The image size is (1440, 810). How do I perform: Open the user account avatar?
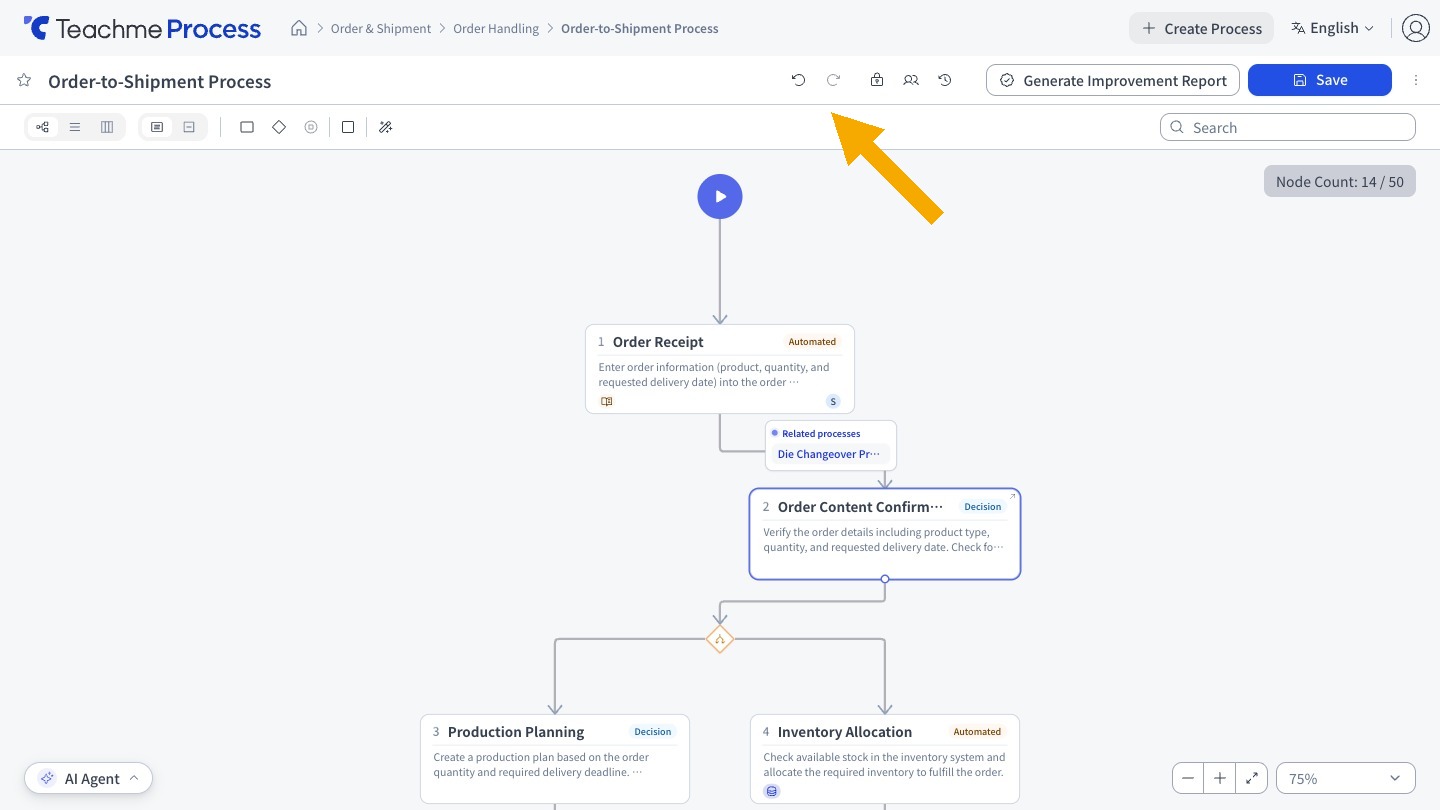click(x=1415, y=28)
